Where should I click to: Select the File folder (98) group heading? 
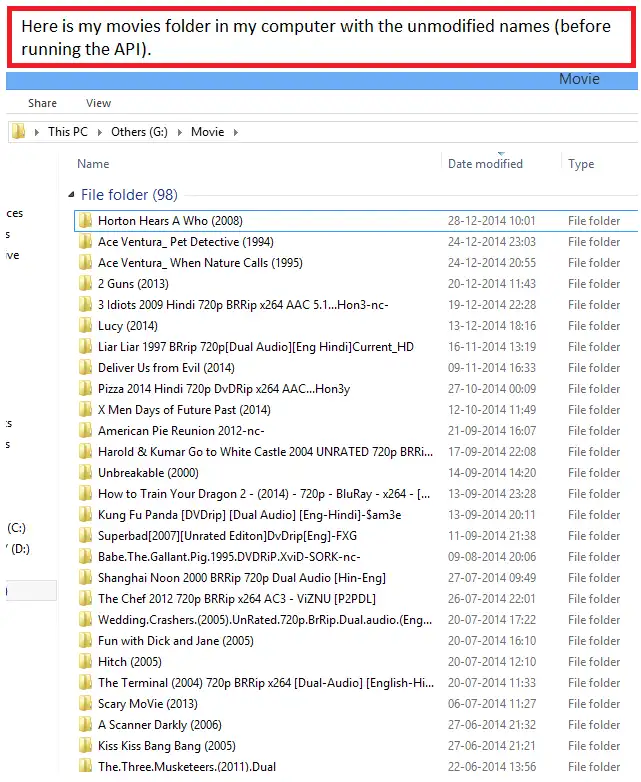tap(129, 195)
